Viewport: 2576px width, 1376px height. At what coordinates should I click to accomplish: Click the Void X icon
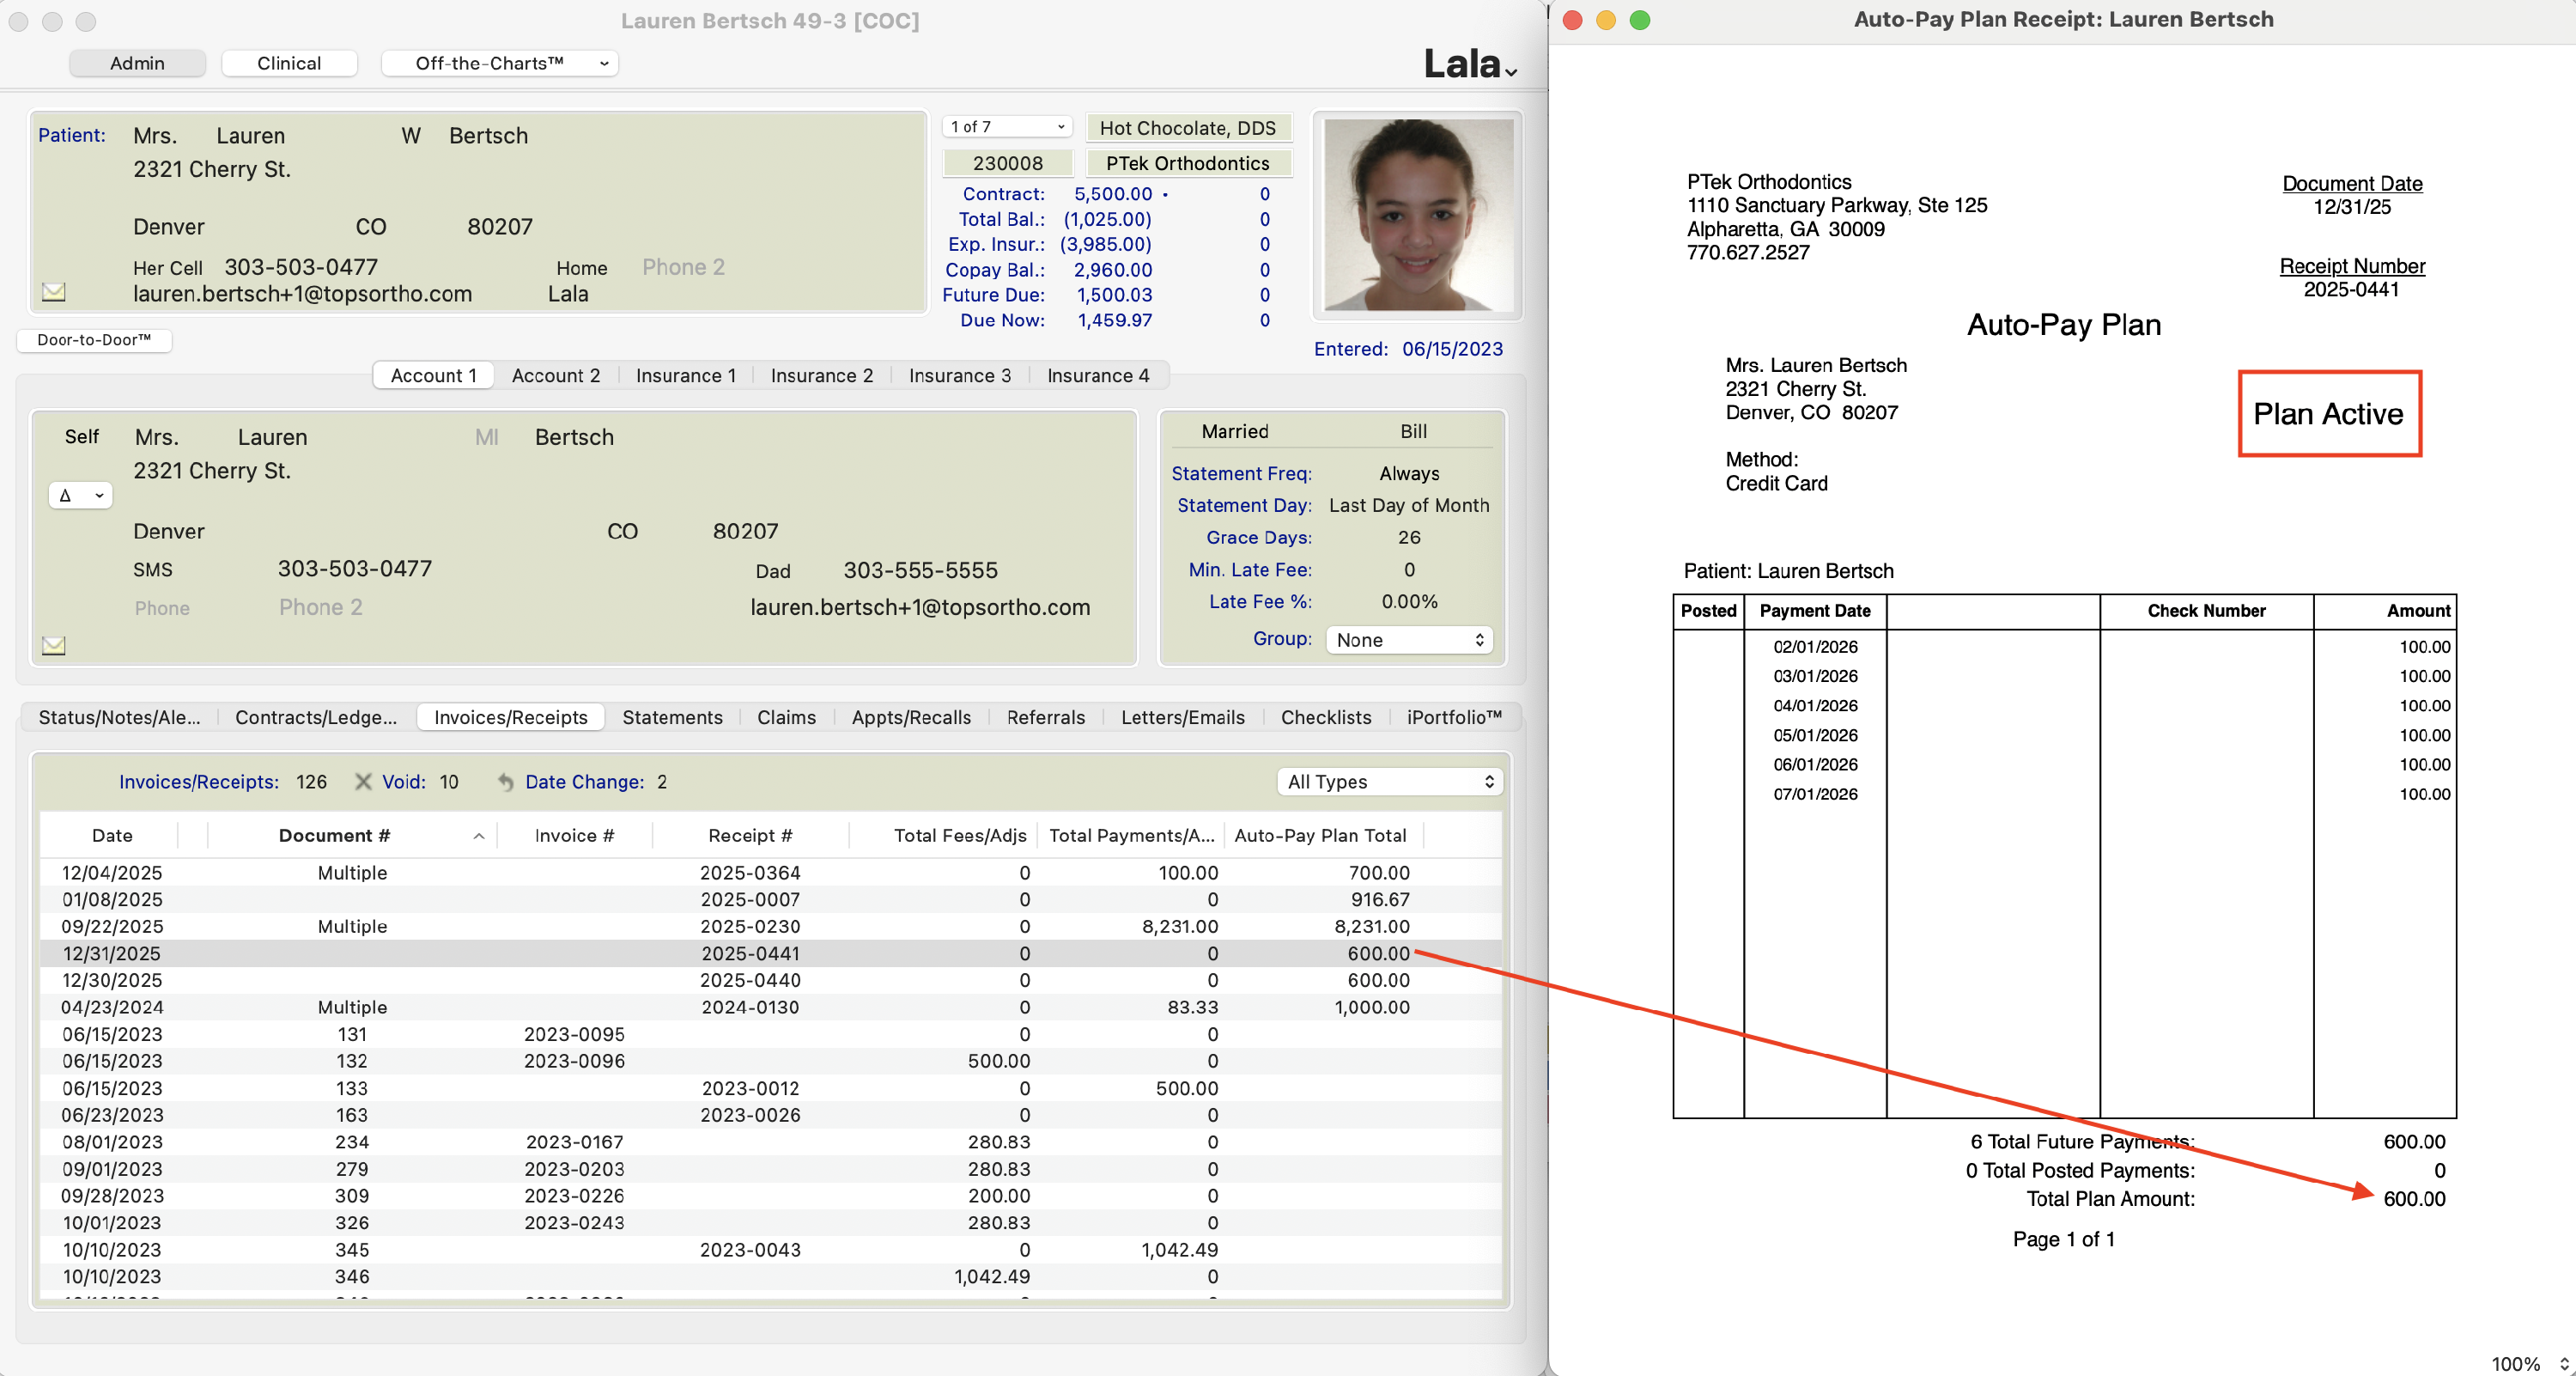pyautogui.click(x=363, y=781)
